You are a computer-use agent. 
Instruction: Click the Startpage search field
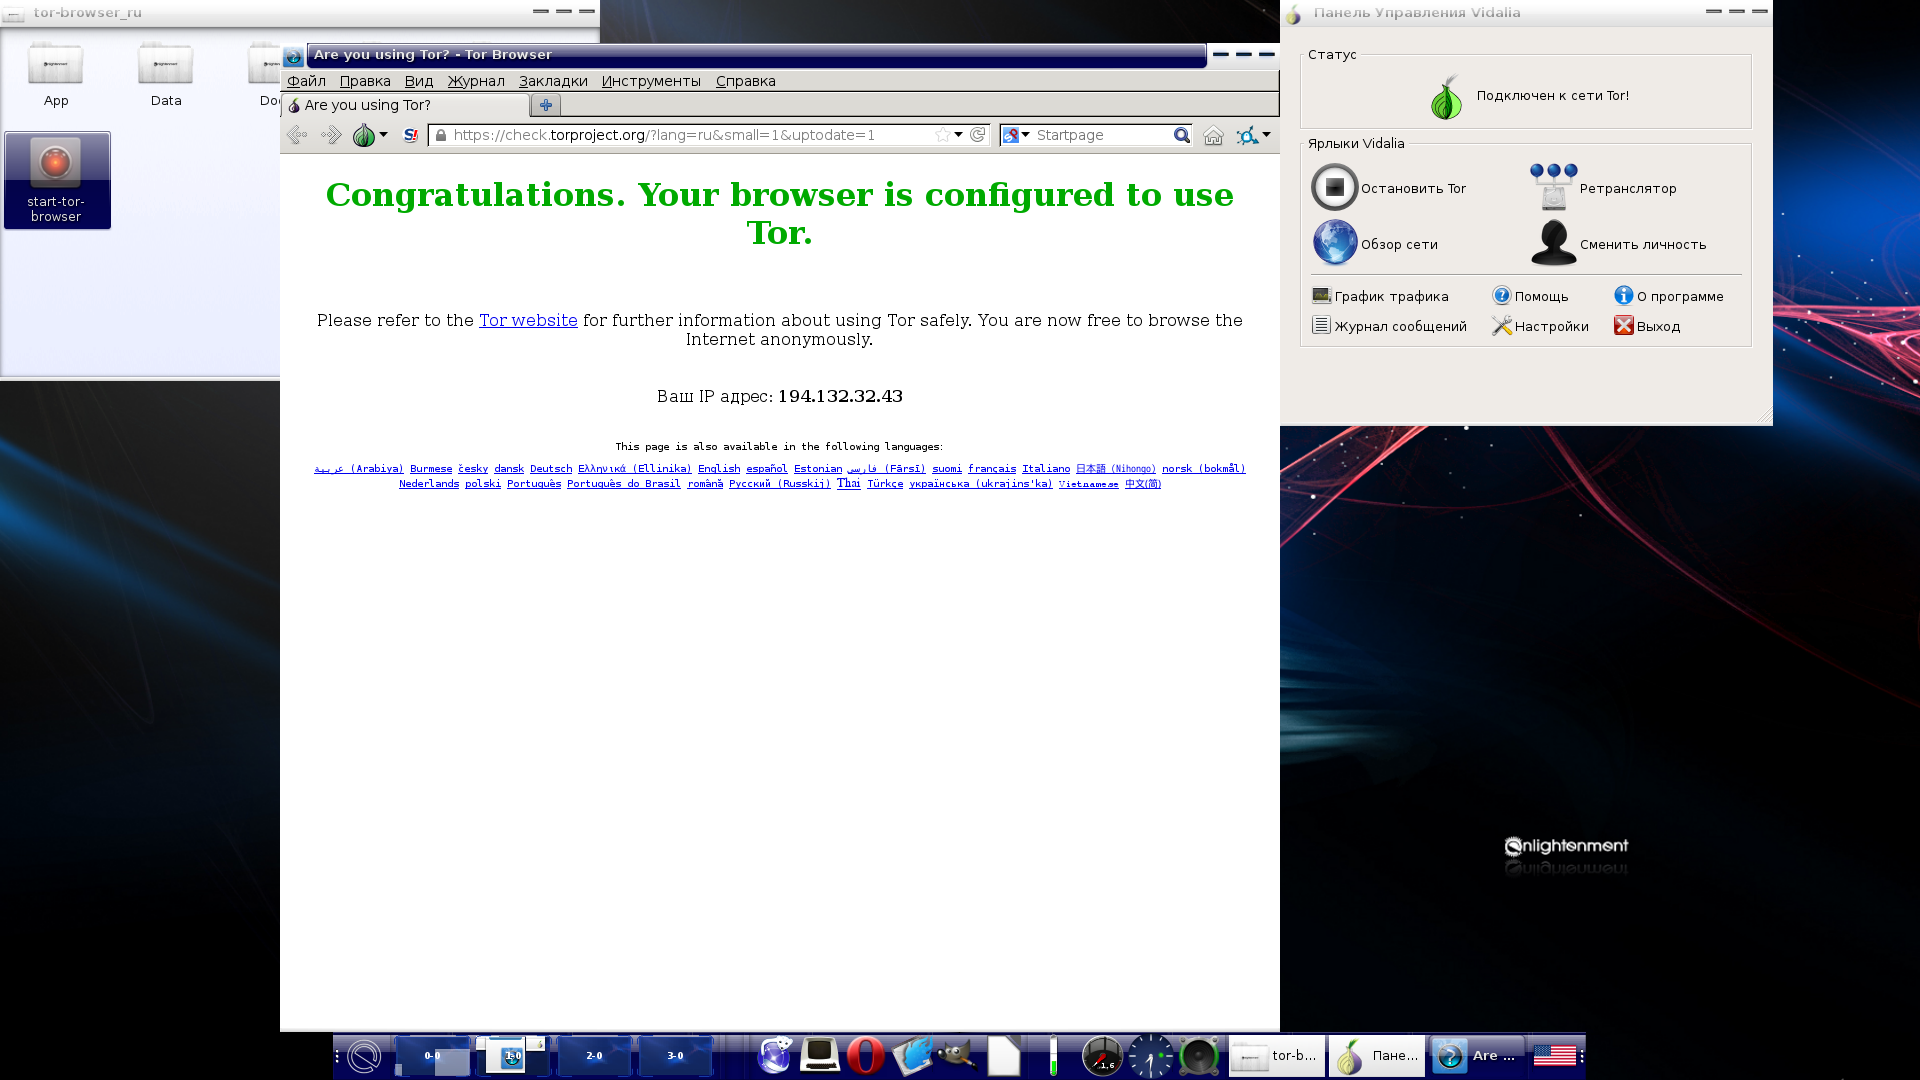[x=1101, y=135]
